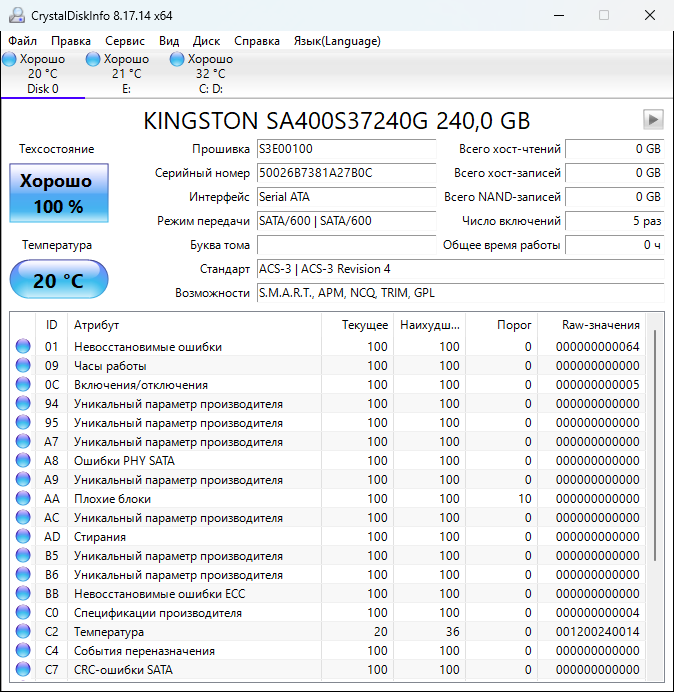Click the Текущее column header
This screenshot has height=692, width=674.
(x=358, y=325)
